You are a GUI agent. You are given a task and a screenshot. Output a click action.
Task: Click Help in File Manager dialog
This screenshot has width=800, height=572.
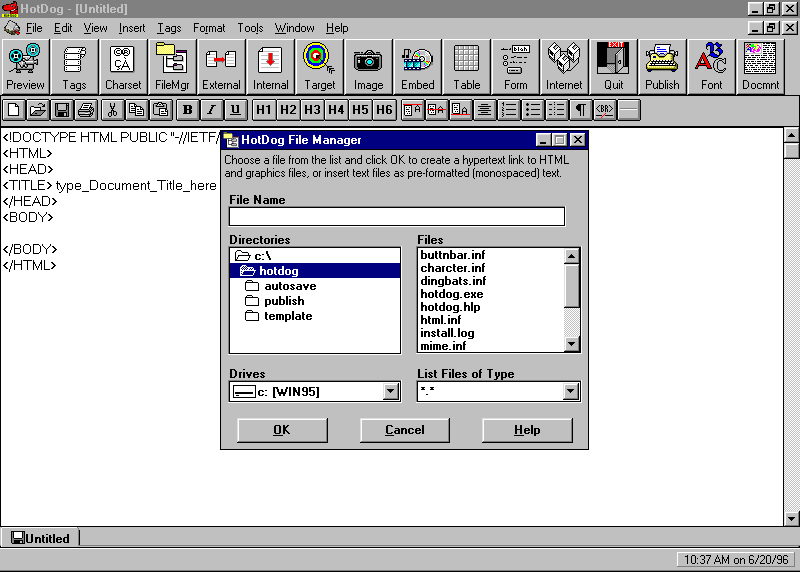527,430
